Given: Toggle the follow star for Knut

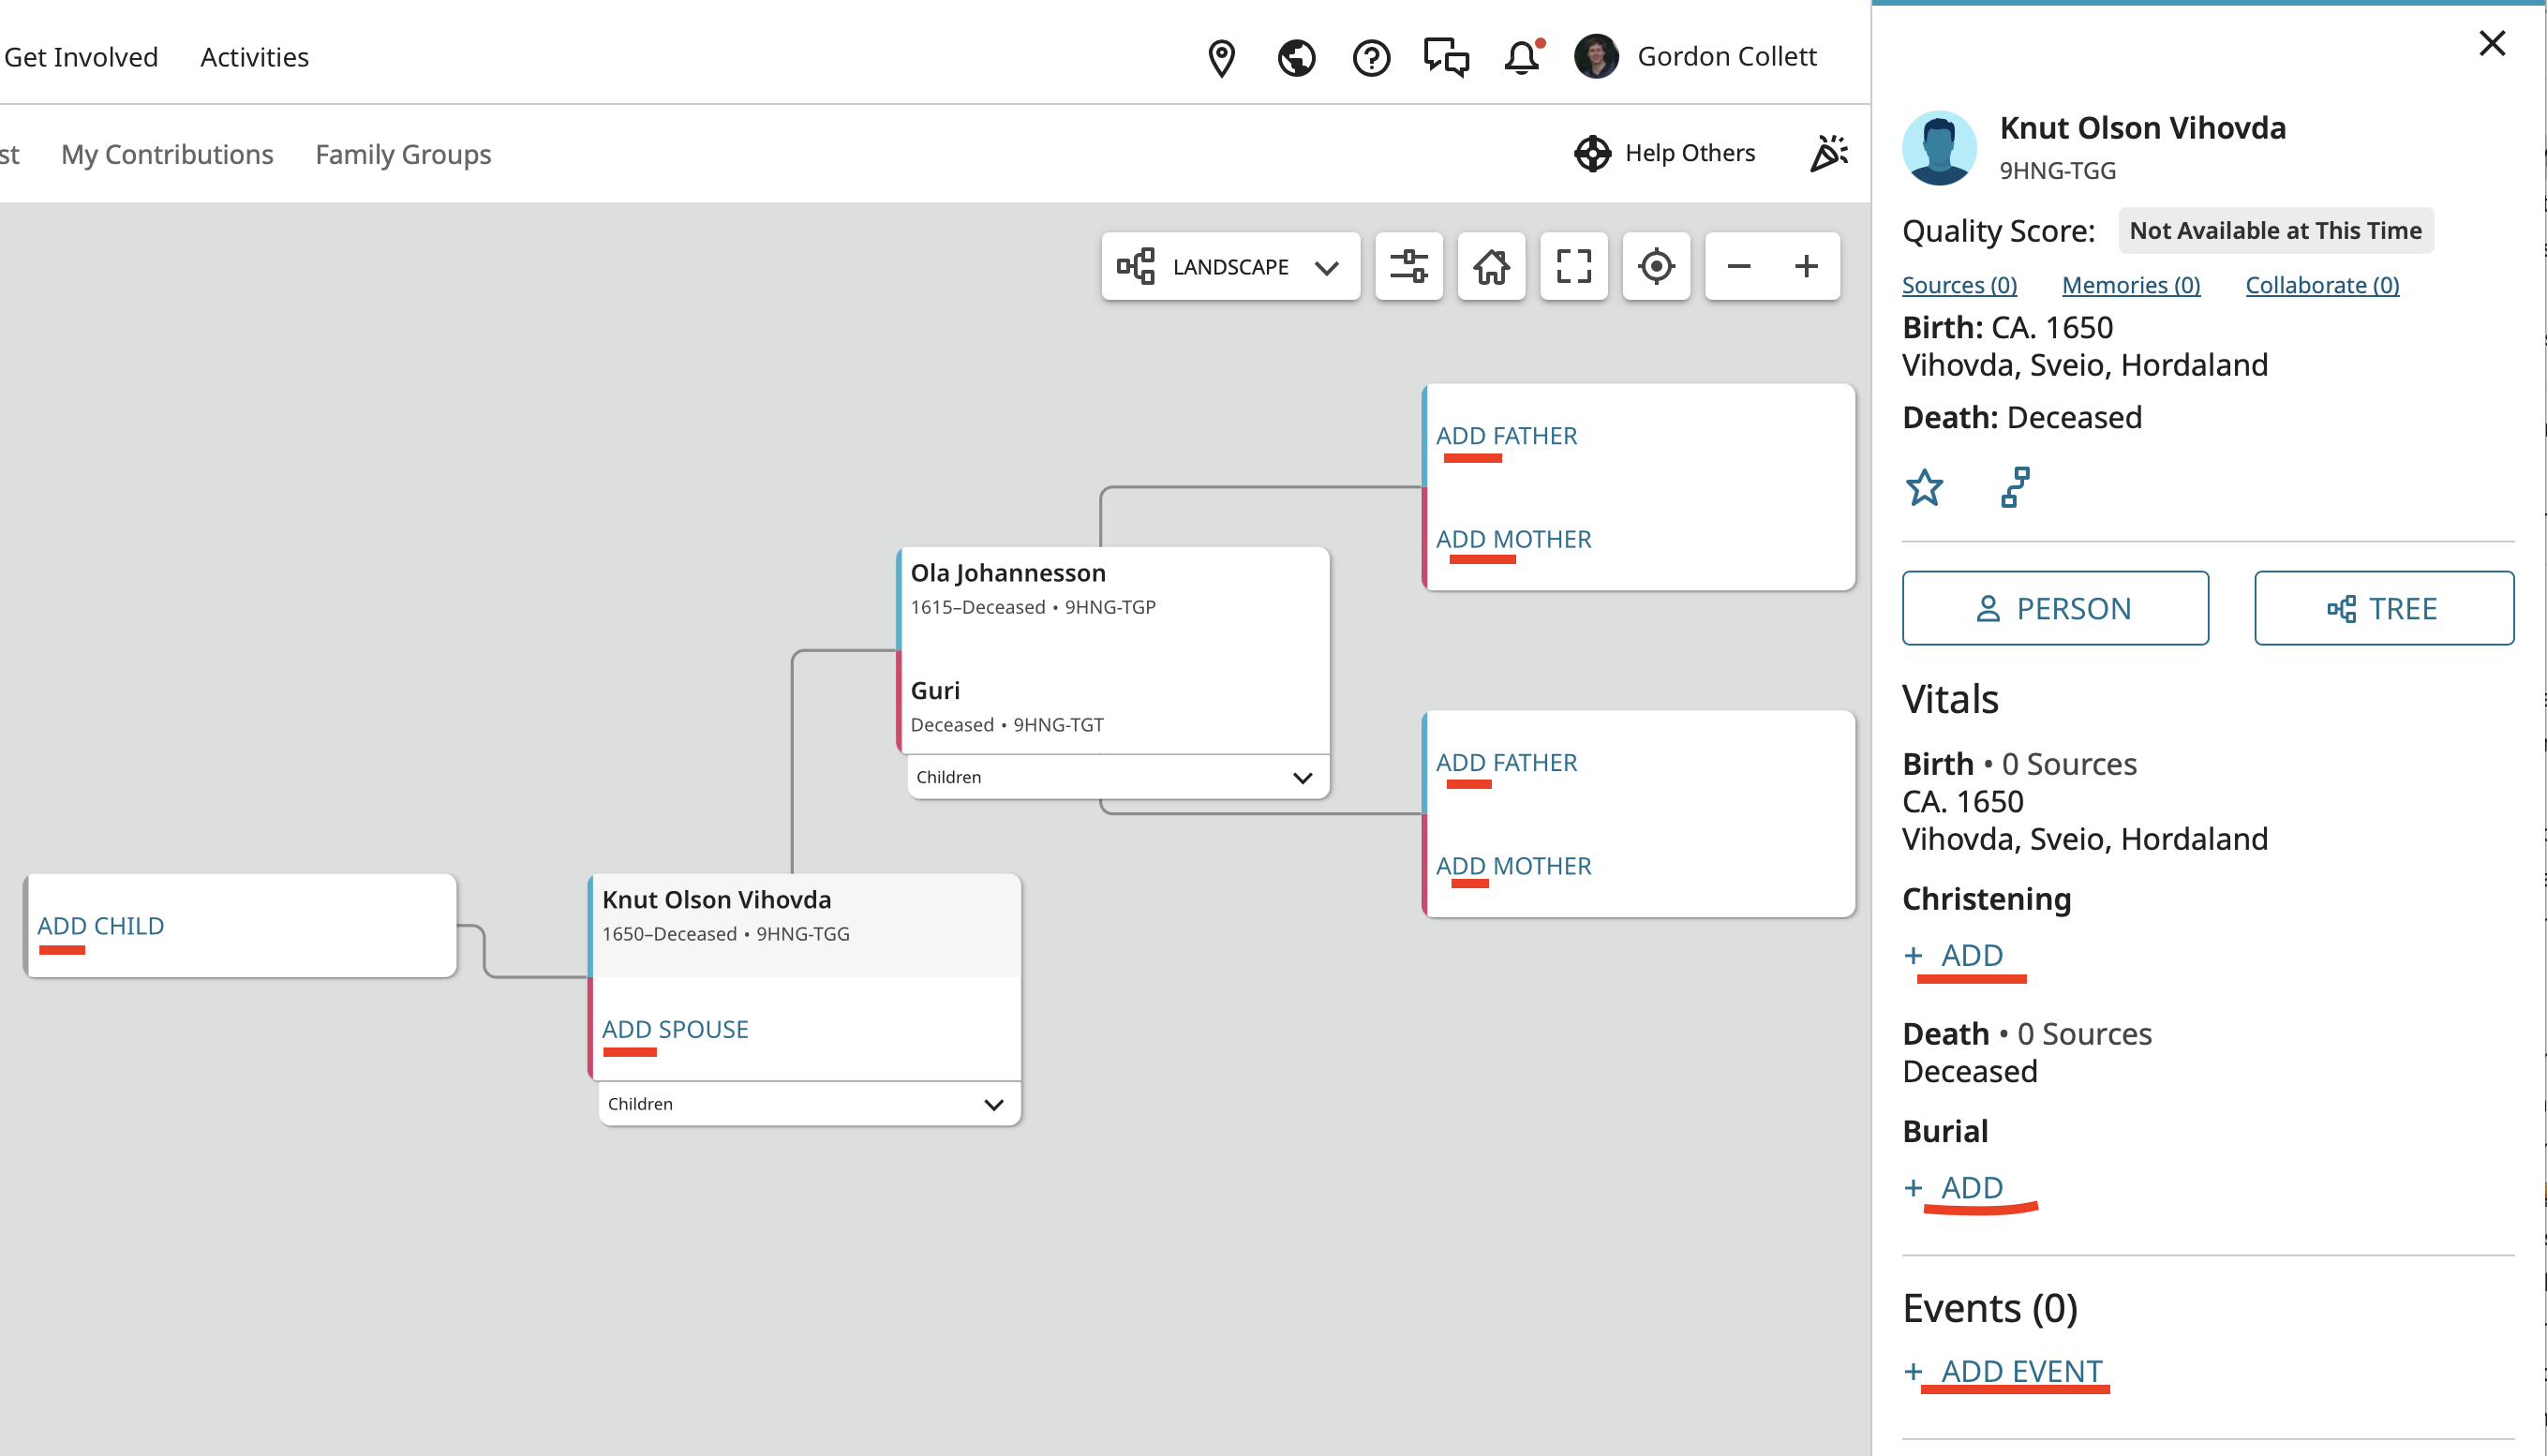Looking at the screenshot, I should [1924, 488].
